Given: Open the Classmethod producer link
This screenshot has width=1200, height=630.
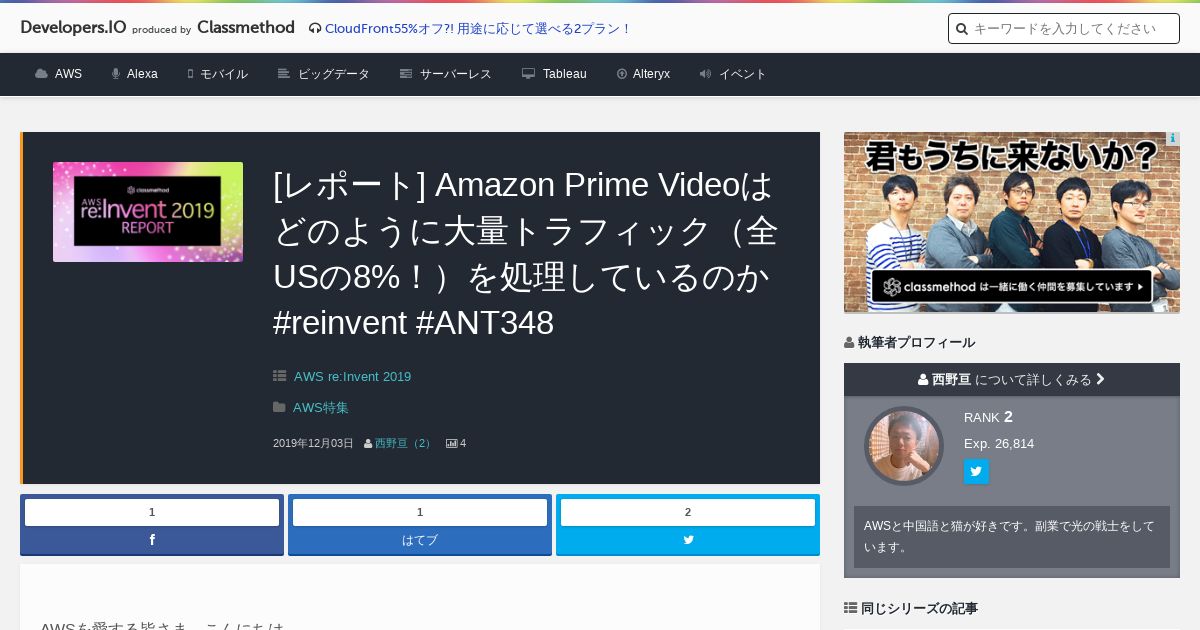Looking at the screenshot, I should pos(246,27).
